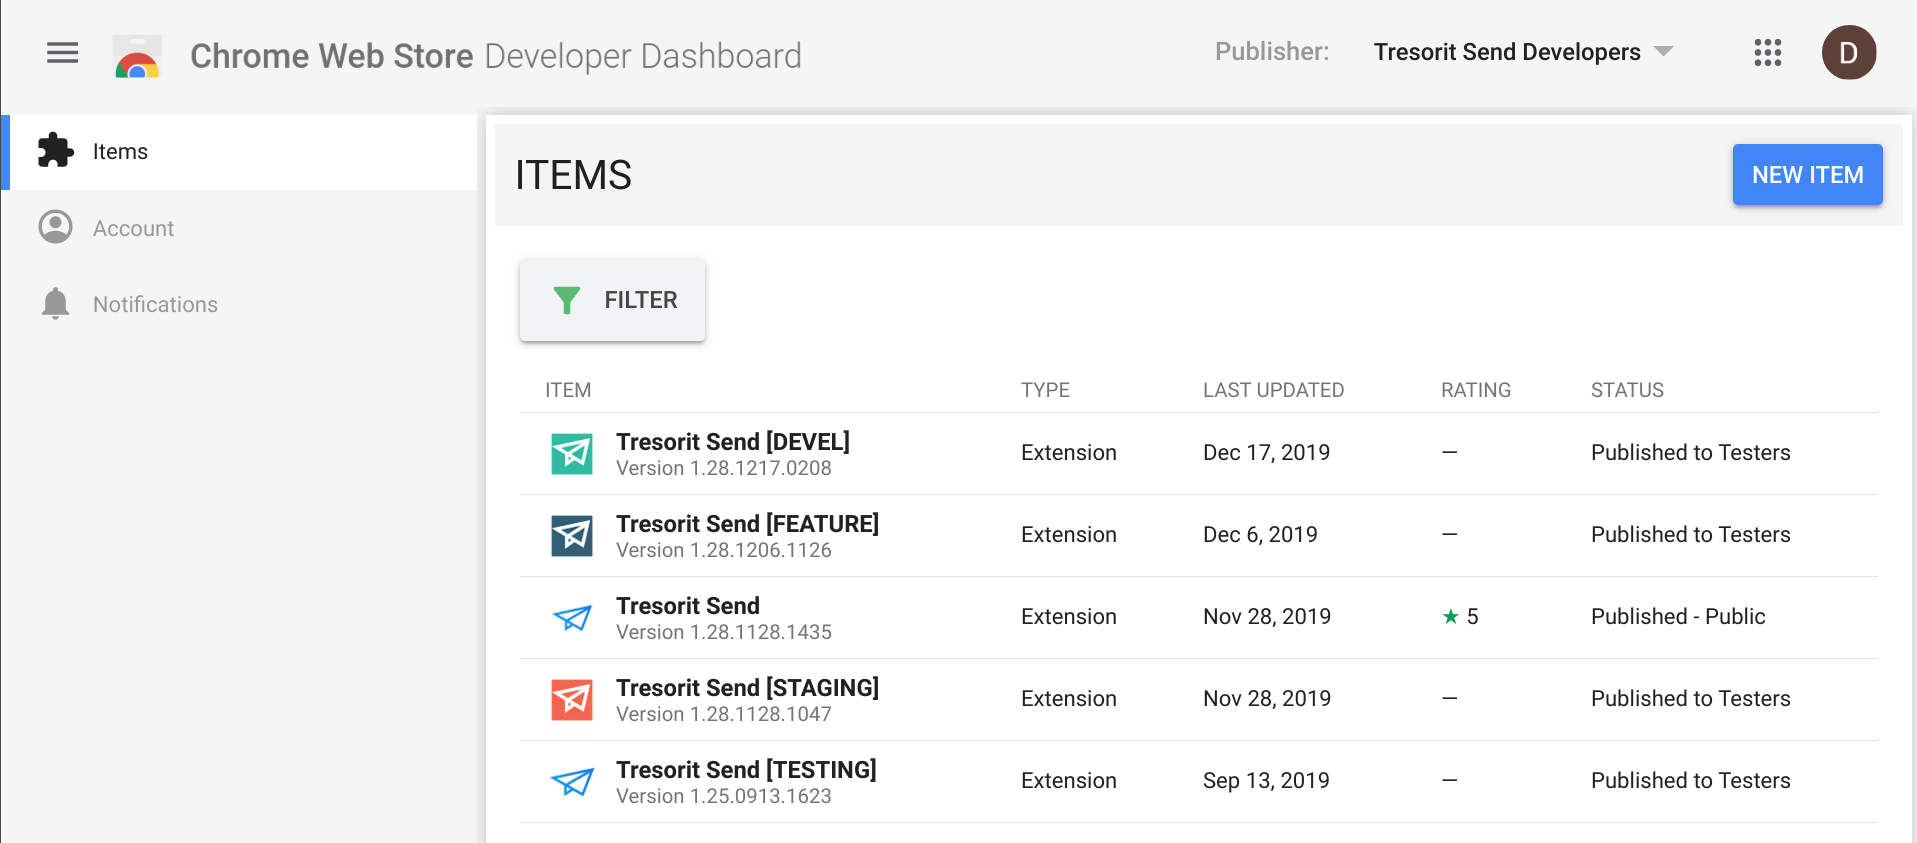Click the Items puzzle piece icon

click(x=56, y=151)
